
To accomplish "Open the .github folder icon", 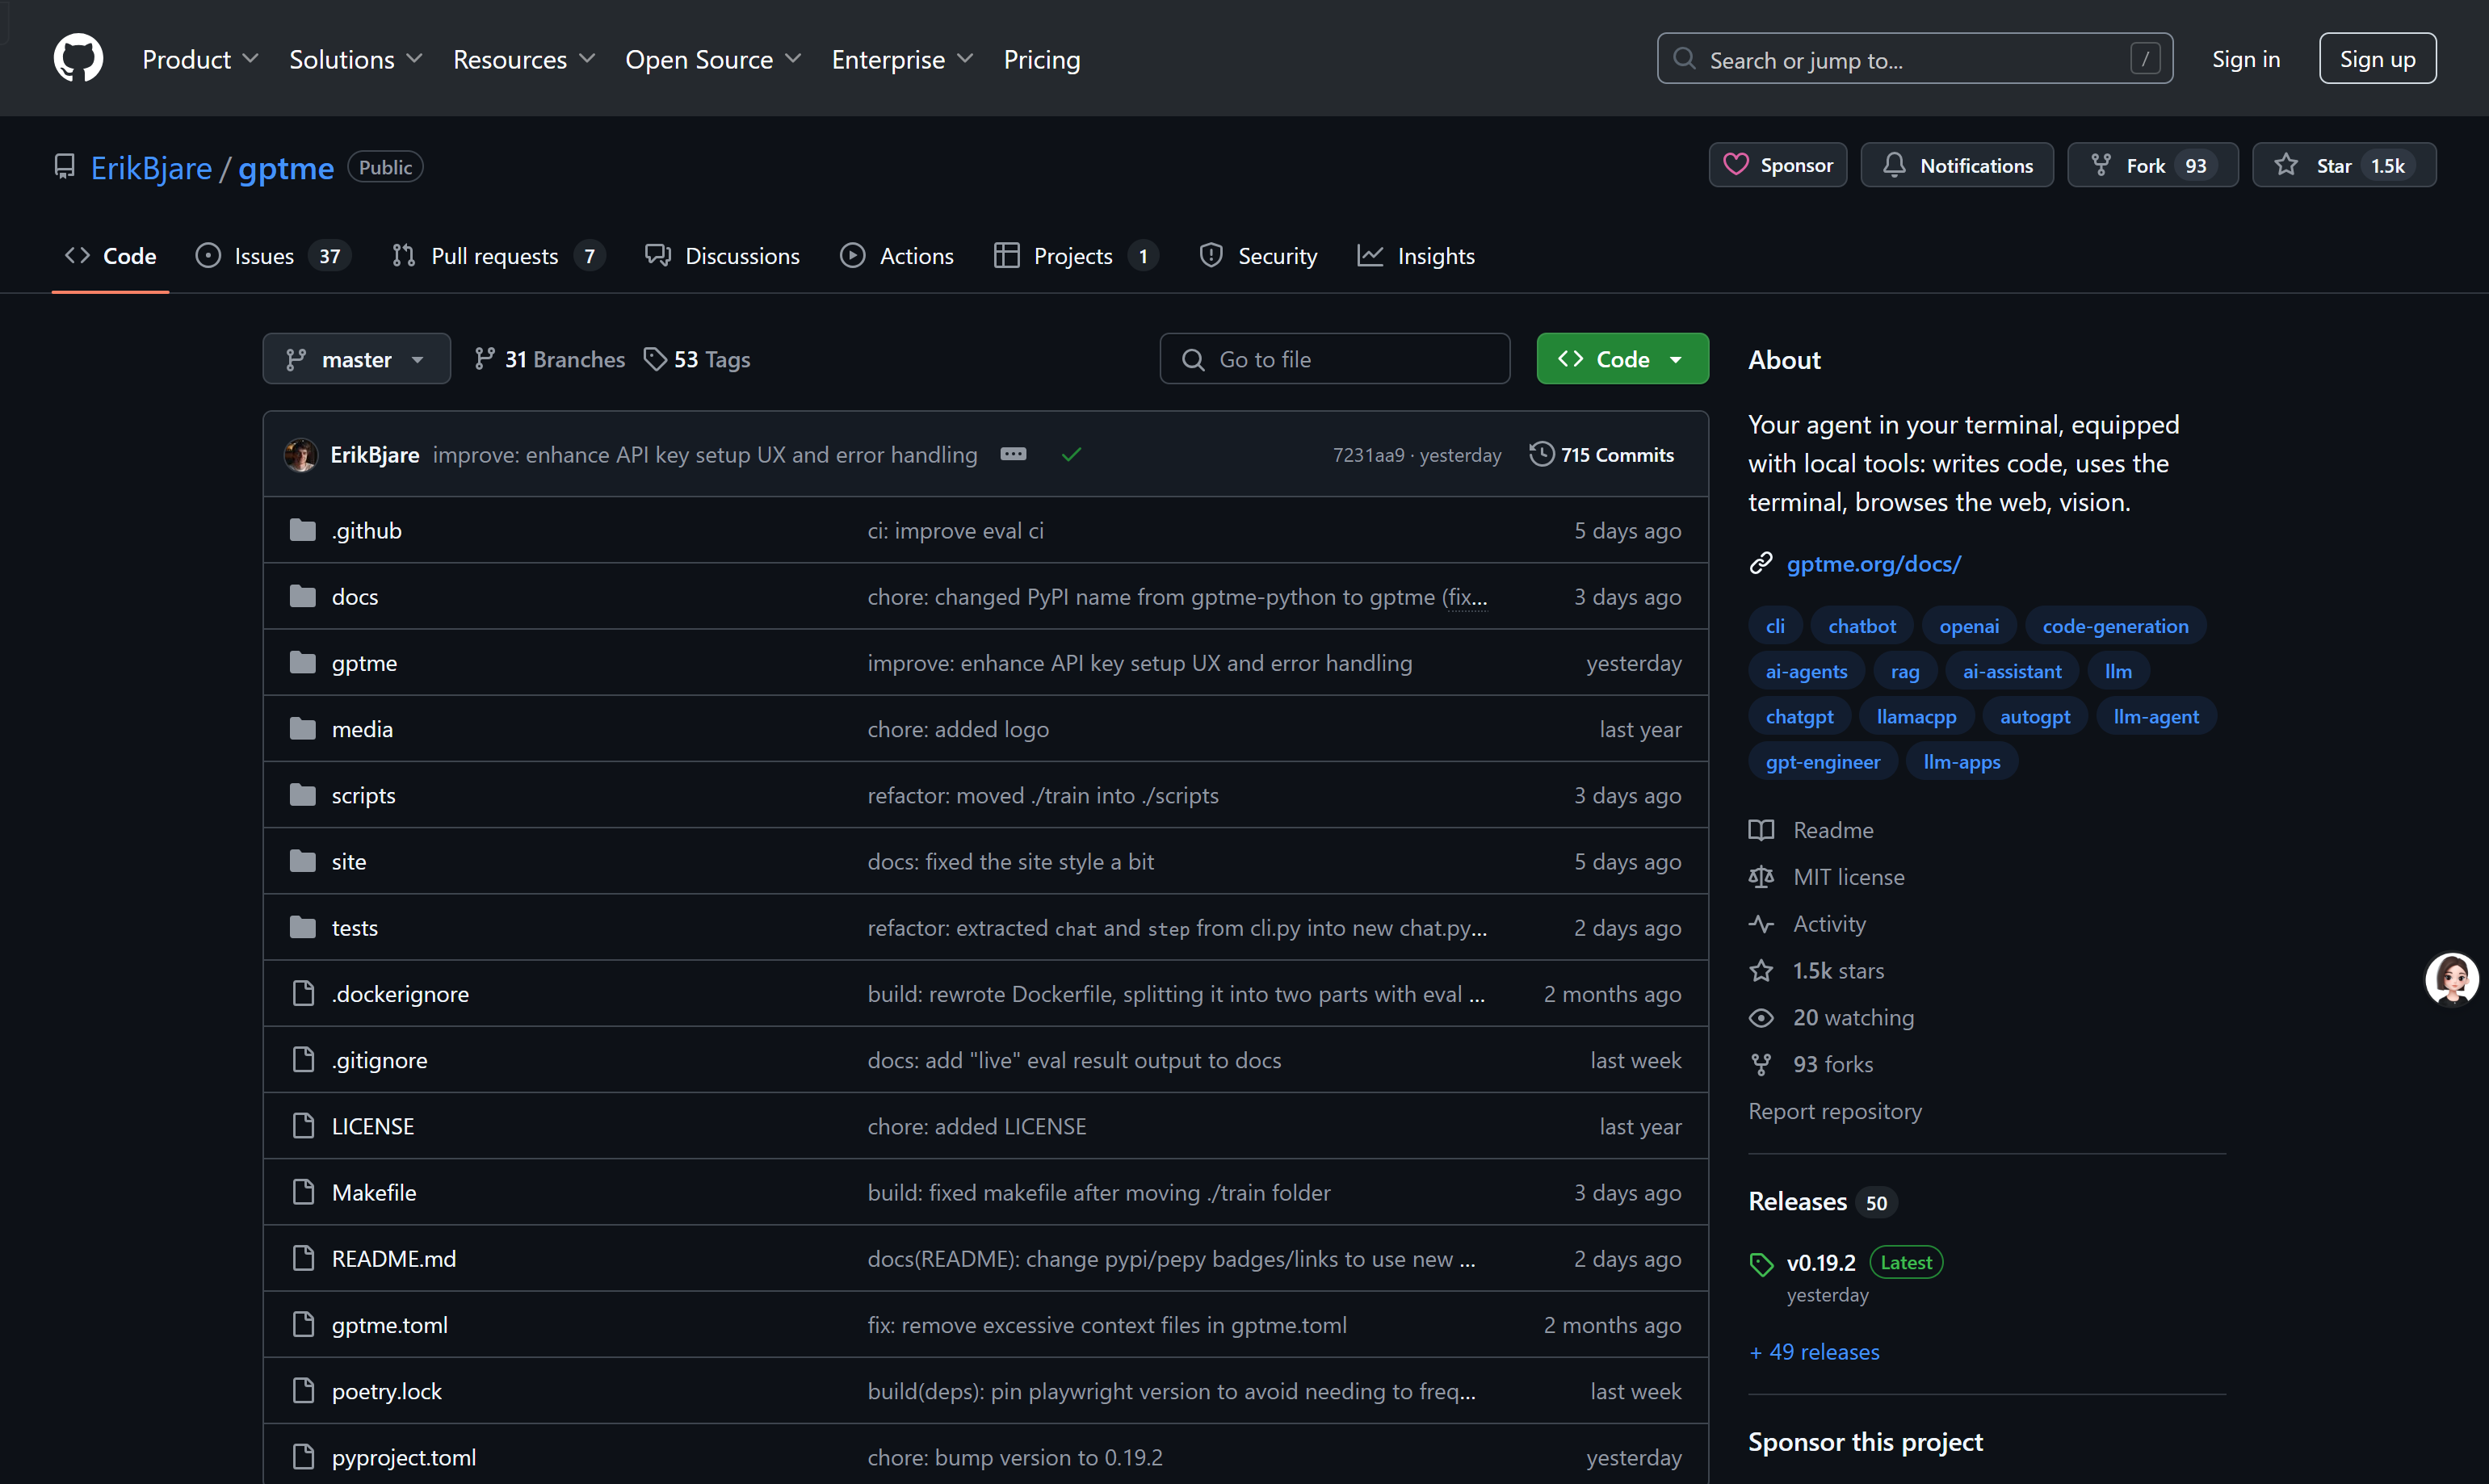I will point(302,530).
